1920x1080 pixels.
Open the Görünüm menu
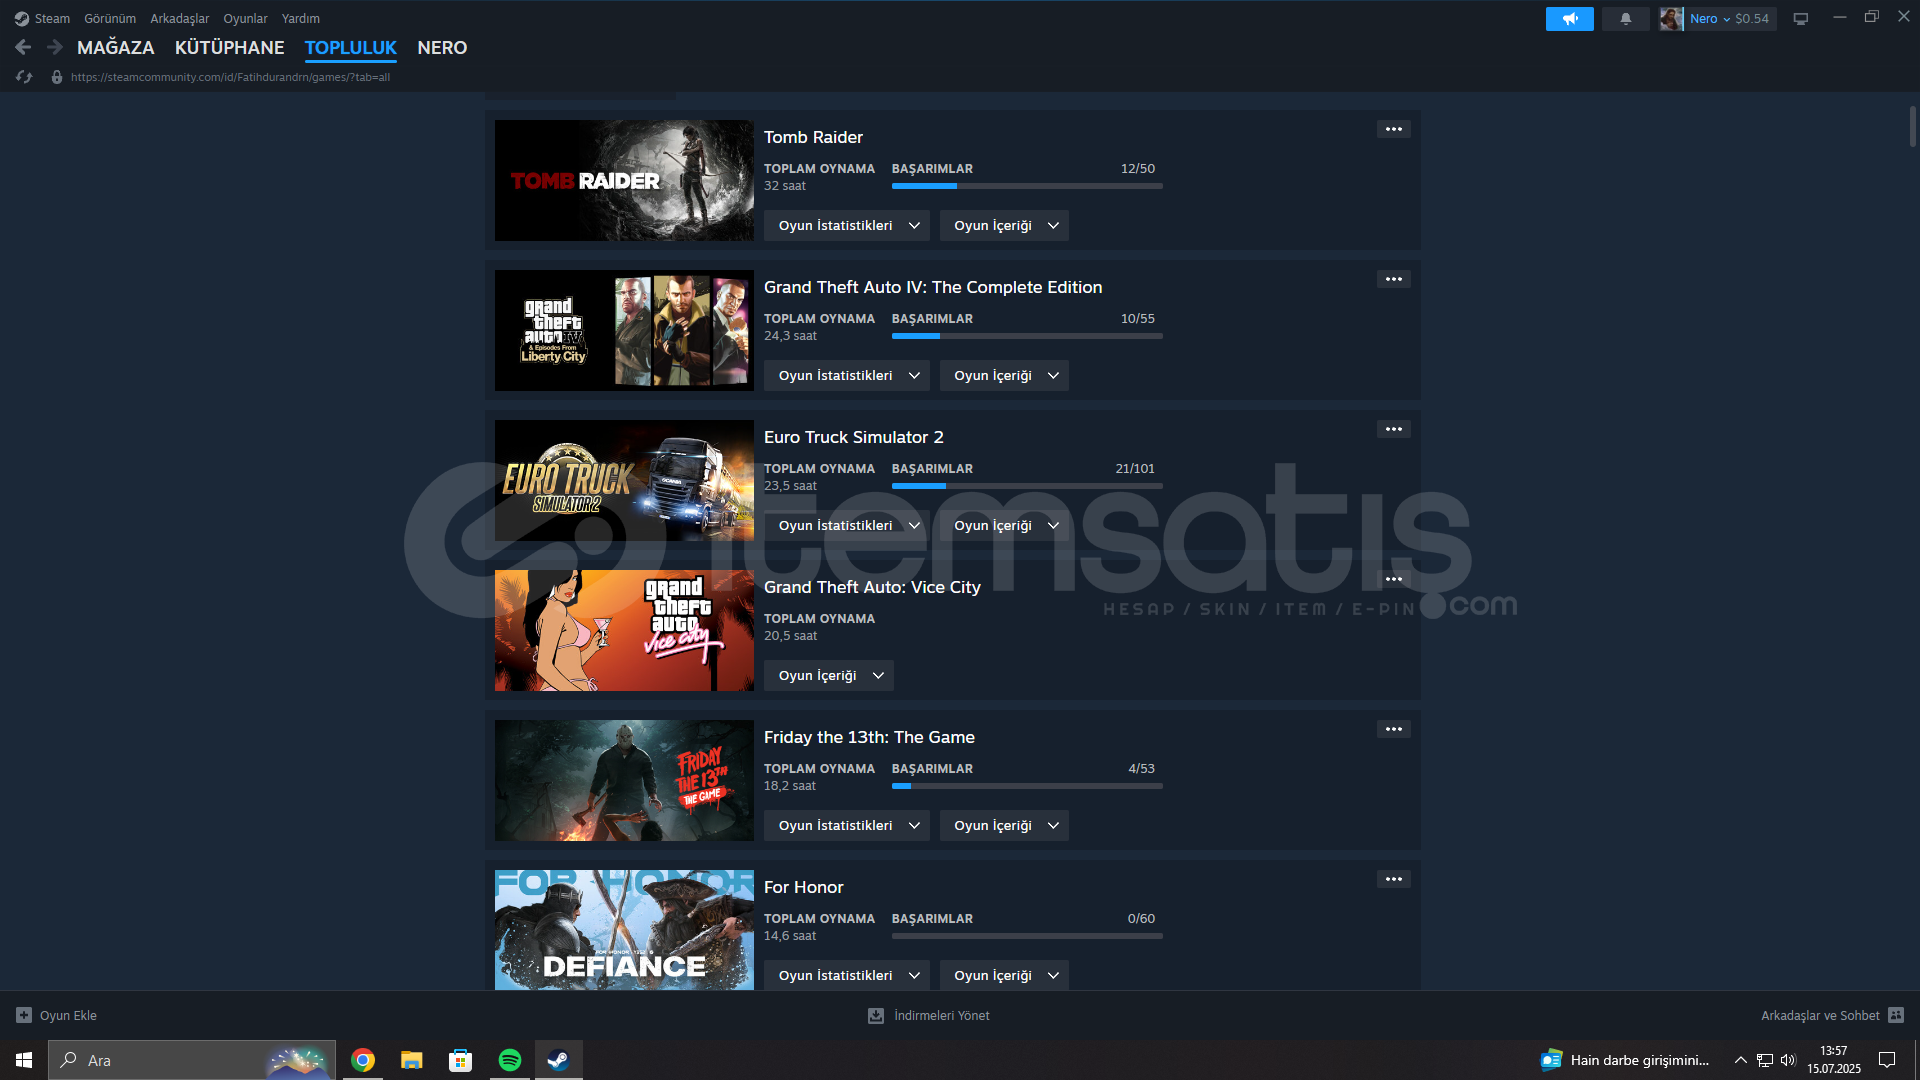click(x=110, y=18)
